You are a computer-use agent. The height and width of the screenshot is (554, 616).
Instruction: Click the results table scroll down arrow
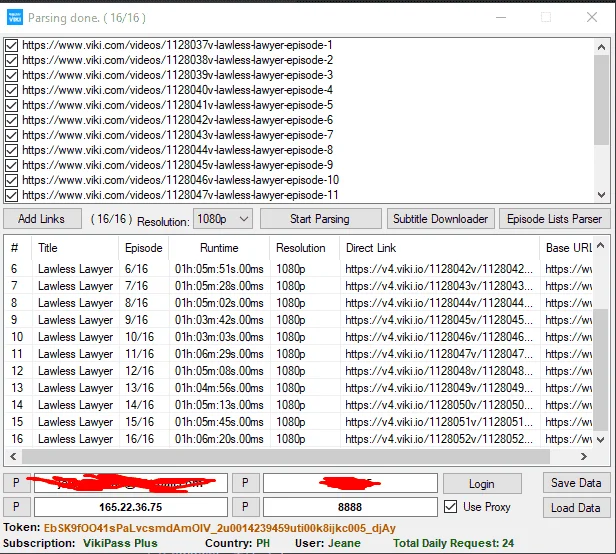click(x=600, y=440)
